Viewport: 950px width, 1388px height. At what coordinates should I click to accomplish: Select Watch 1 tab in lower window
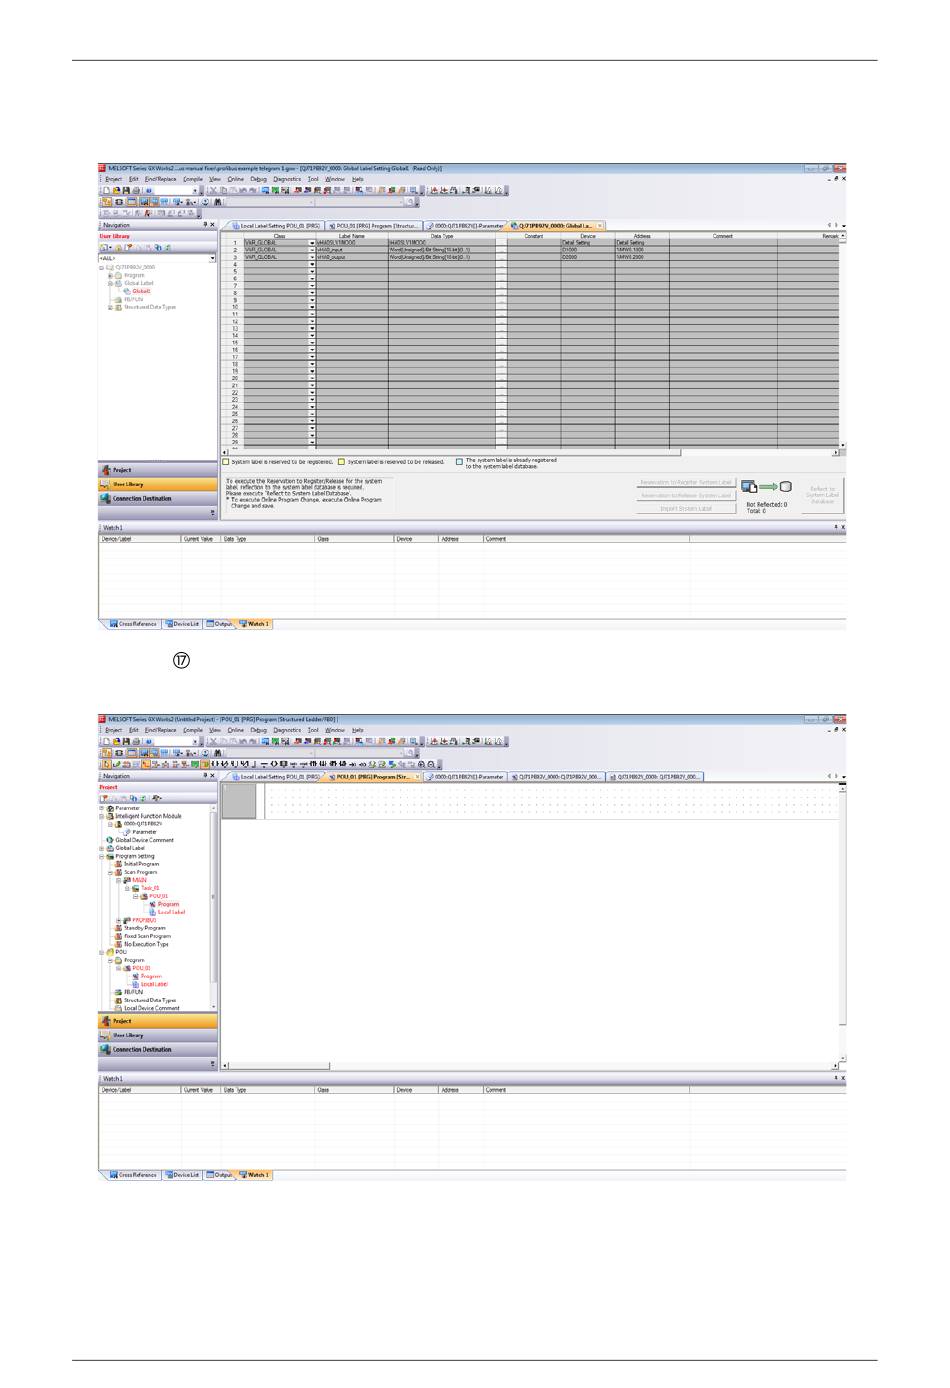pos(255,1175)
